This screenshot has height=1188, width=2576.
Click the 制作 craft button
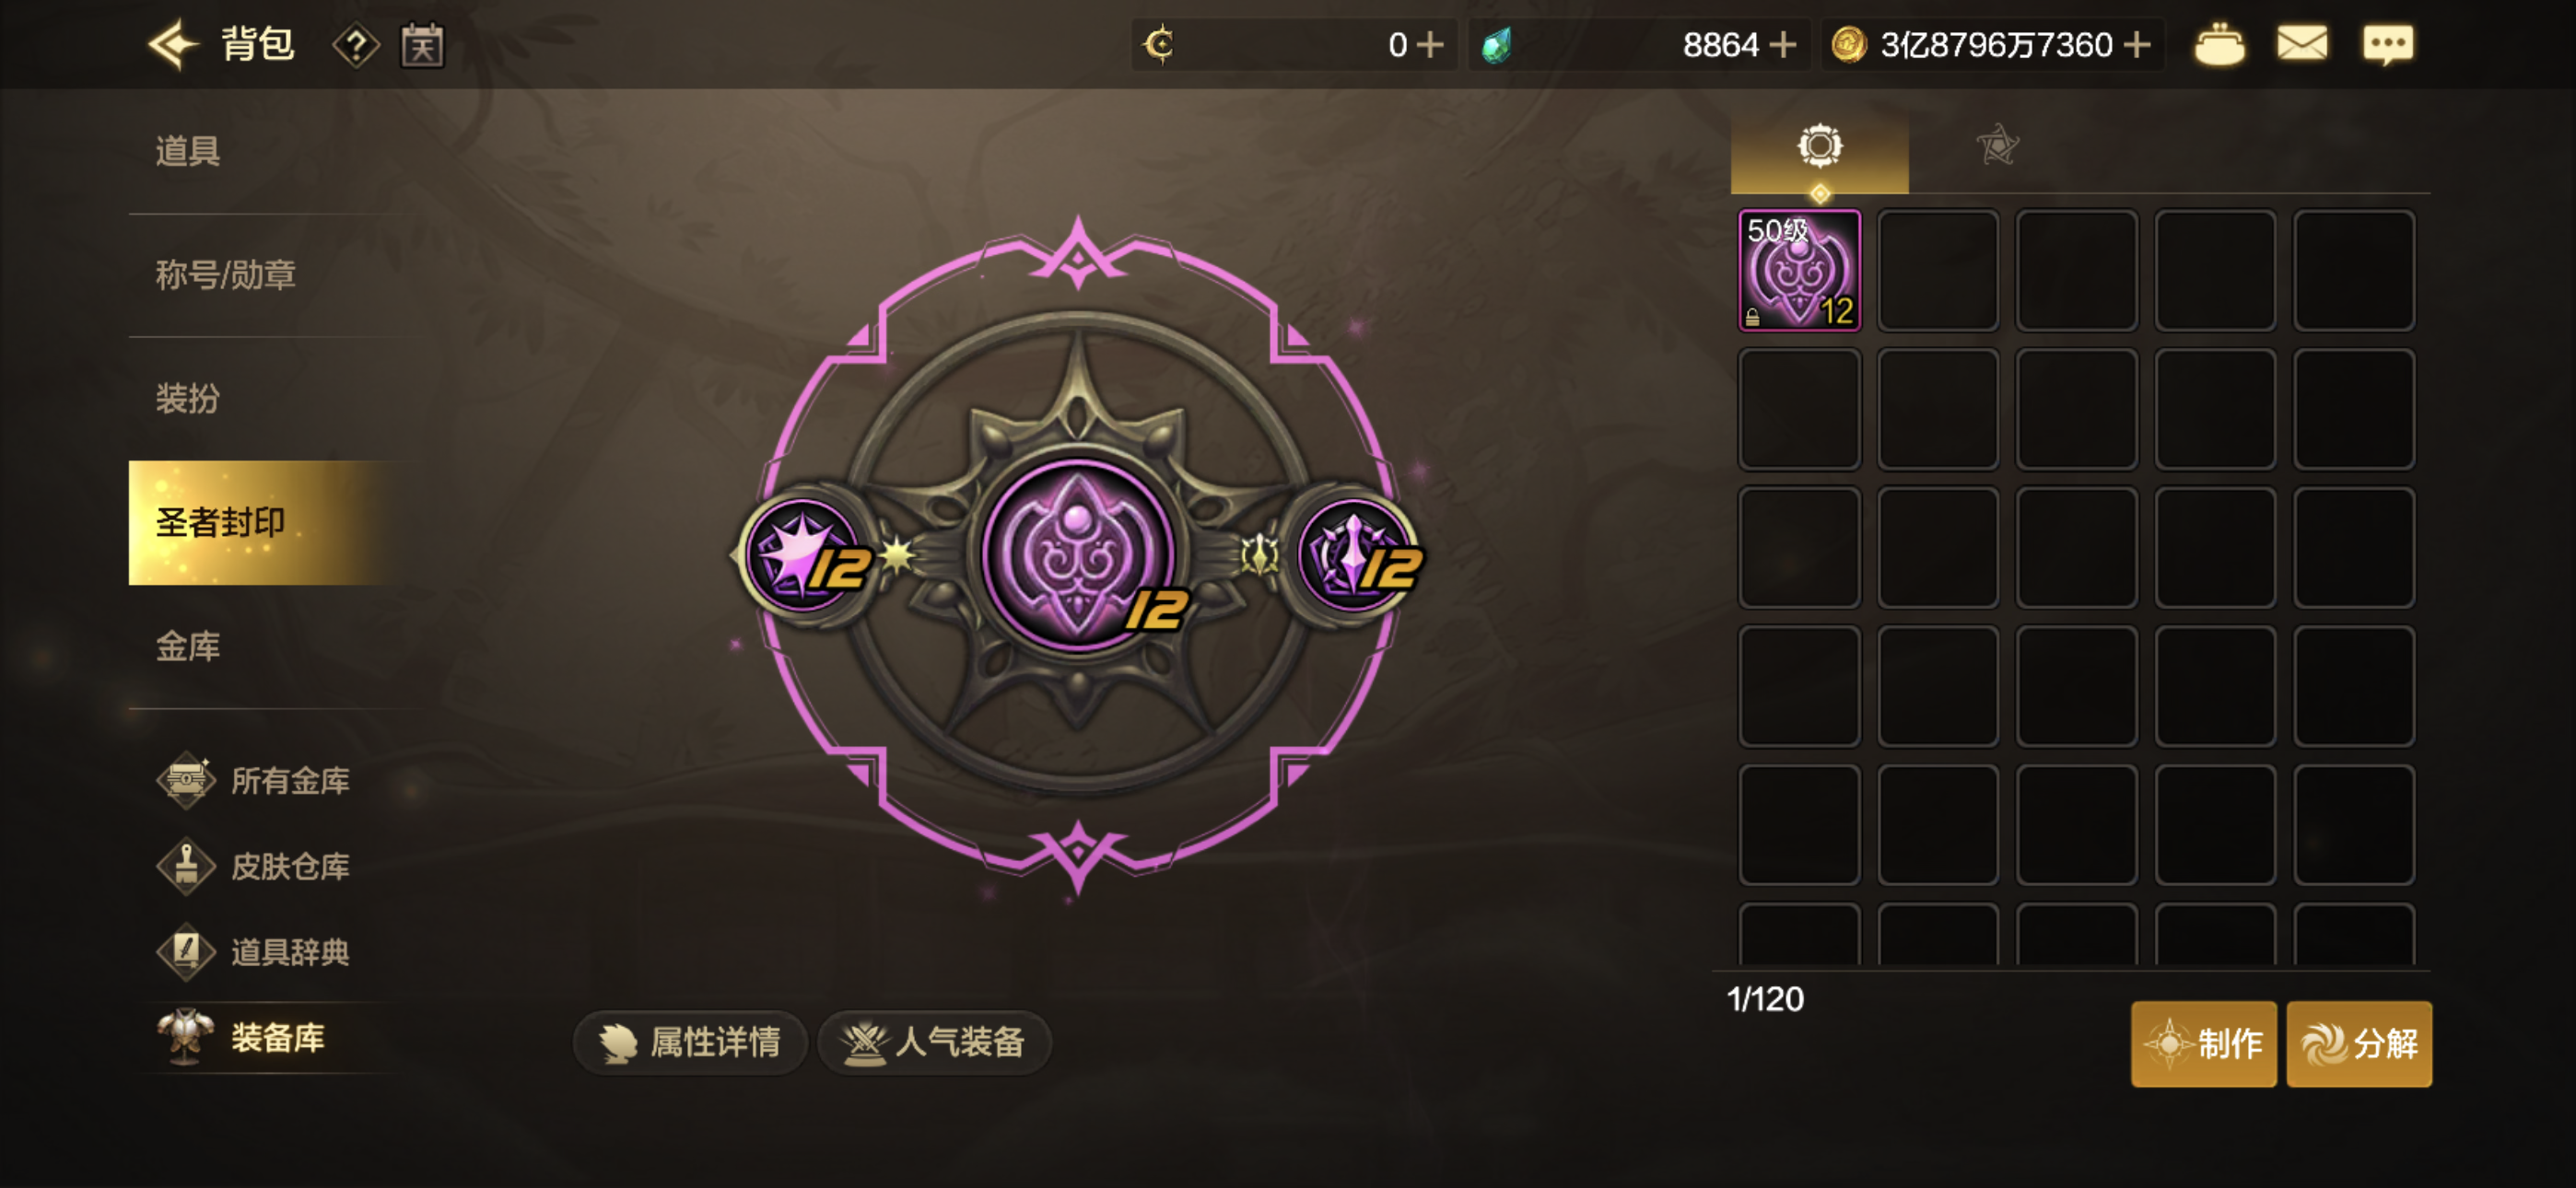[2203, 1043]
